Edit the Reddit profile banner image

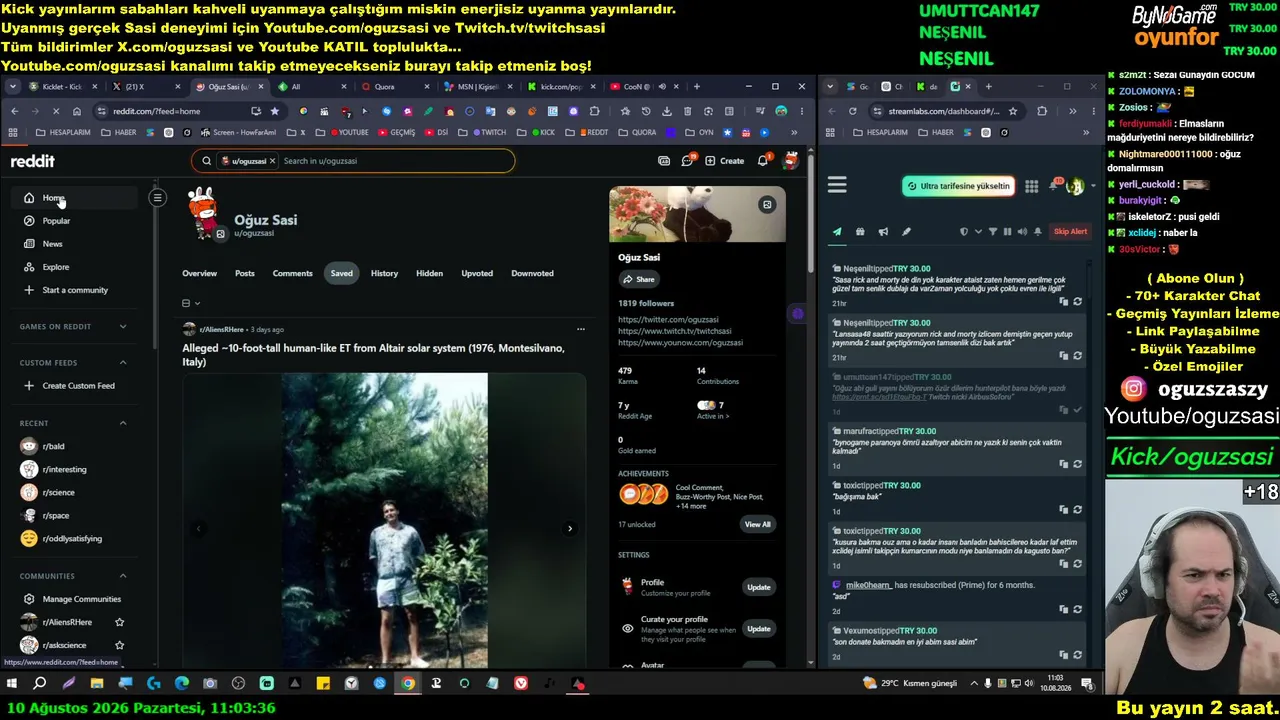[x=767, y=204]
